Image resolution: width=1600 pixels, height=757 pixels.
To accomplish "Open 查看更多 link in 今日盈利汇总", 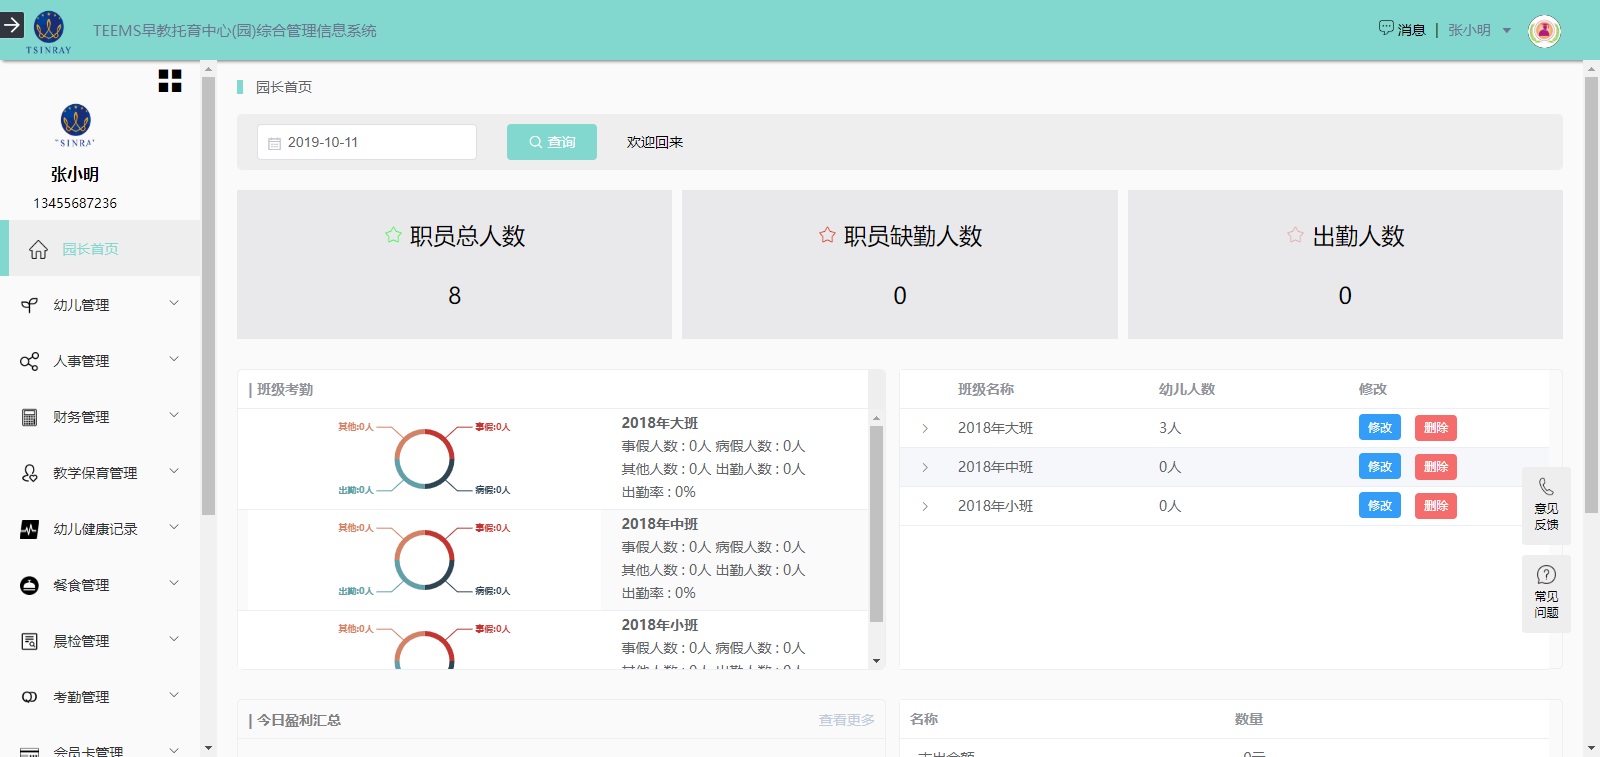I will pos(846,720).
